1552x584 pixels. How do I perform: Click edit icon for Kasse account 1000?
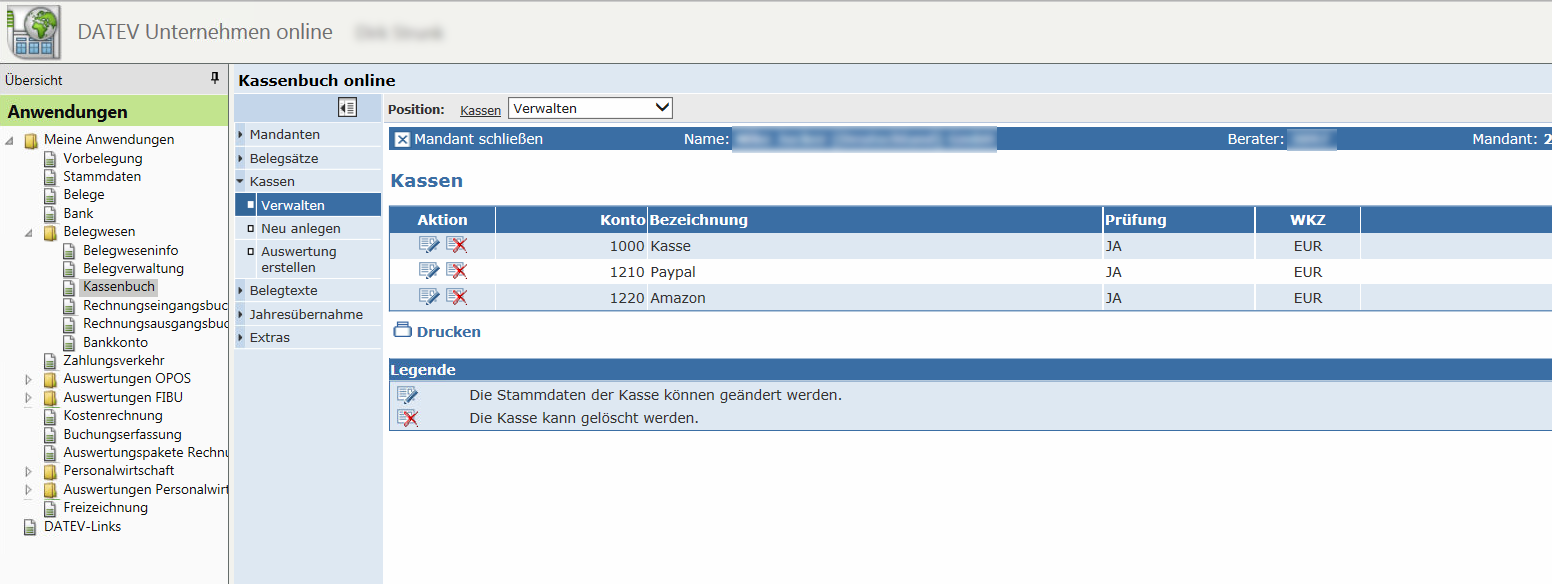pos(429,245)
